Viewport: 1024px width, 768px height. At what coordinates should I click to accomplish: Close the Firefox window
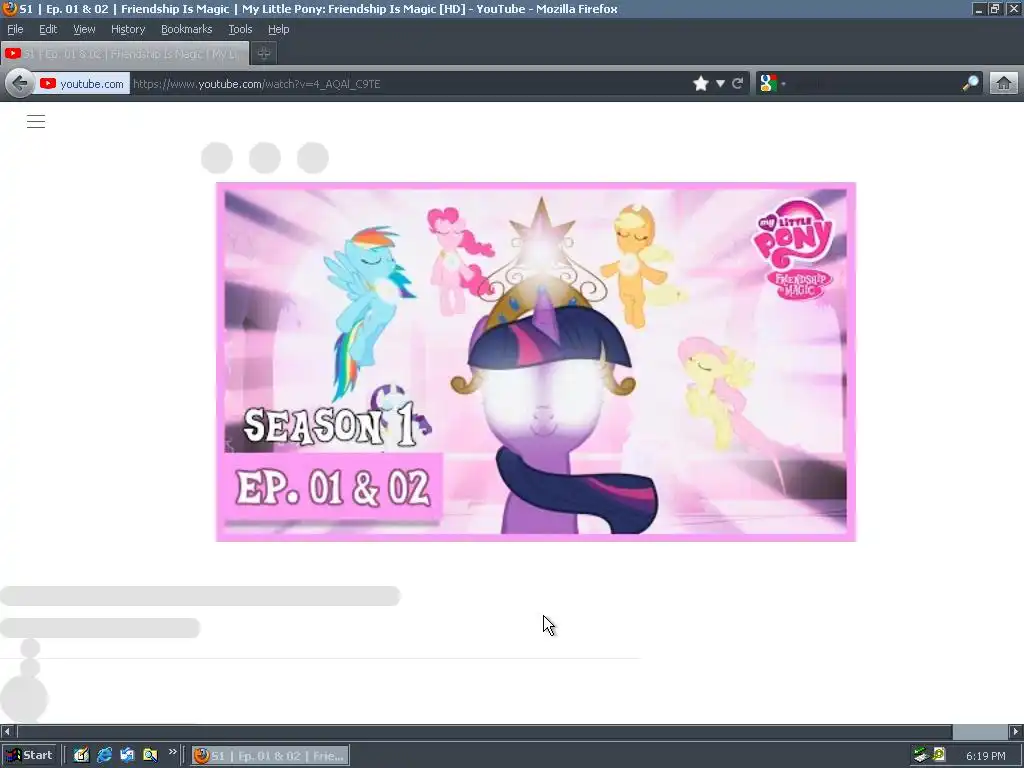[x=1014, y=8]
